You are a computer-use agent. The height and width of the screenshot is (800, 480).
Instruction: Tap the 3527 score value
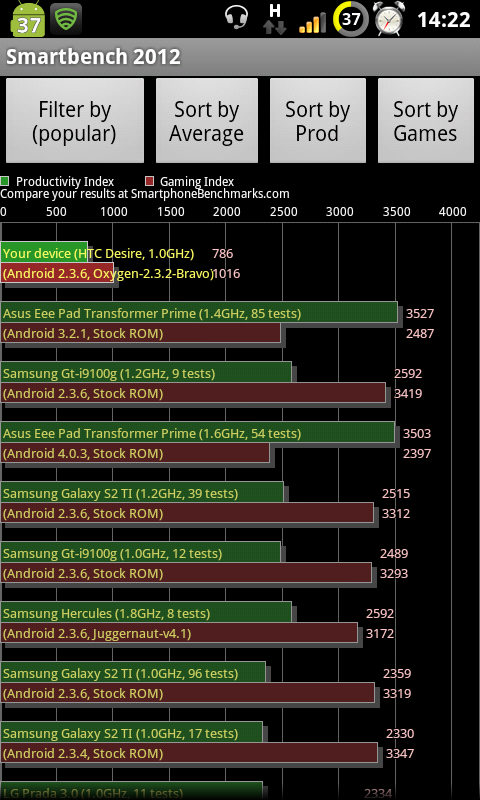tap(420, 313)
